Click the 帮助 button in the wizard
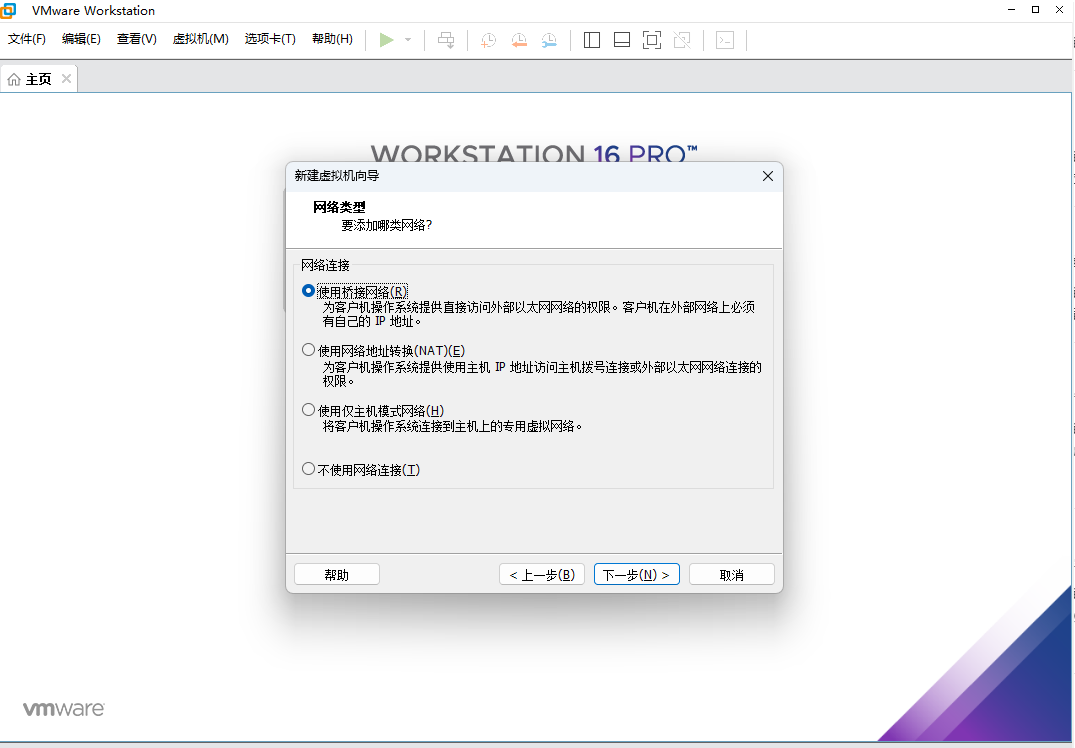Viewport: 1075px width, 748px height. (x=337, y=575)
